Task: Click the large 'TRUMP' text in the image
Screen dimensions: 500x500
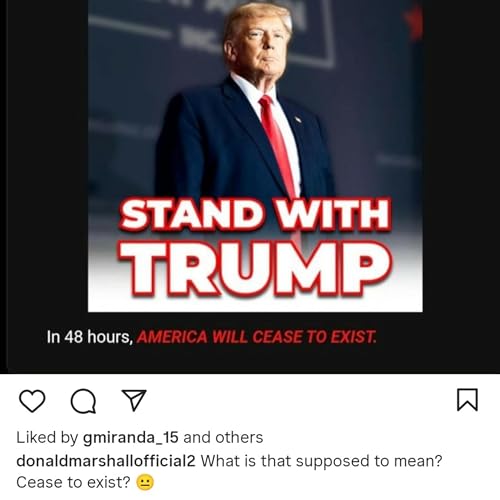Action: (x=255, y=269)
